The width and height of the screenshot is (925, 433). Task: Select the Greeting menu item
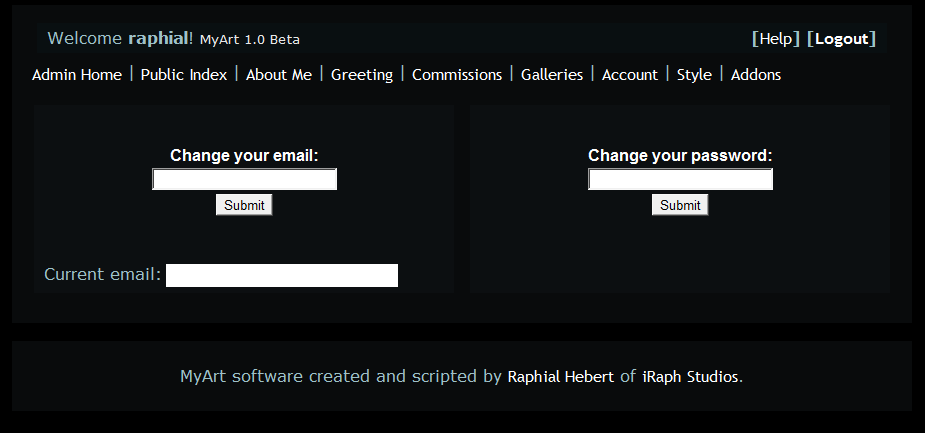pyautogui.click(x=362, y=75)
